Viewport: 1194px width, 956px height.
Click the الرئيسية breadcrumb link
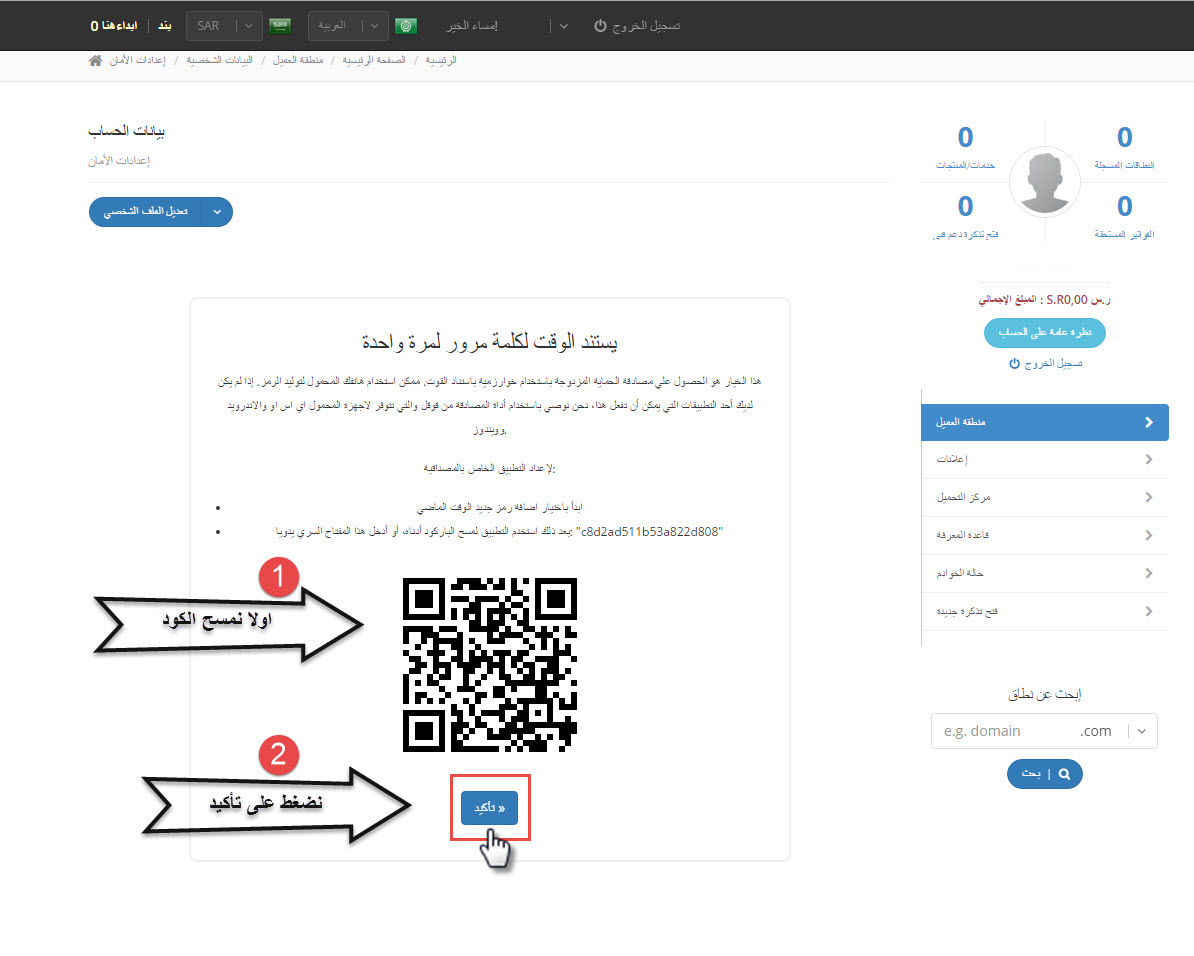coord(441,60)
